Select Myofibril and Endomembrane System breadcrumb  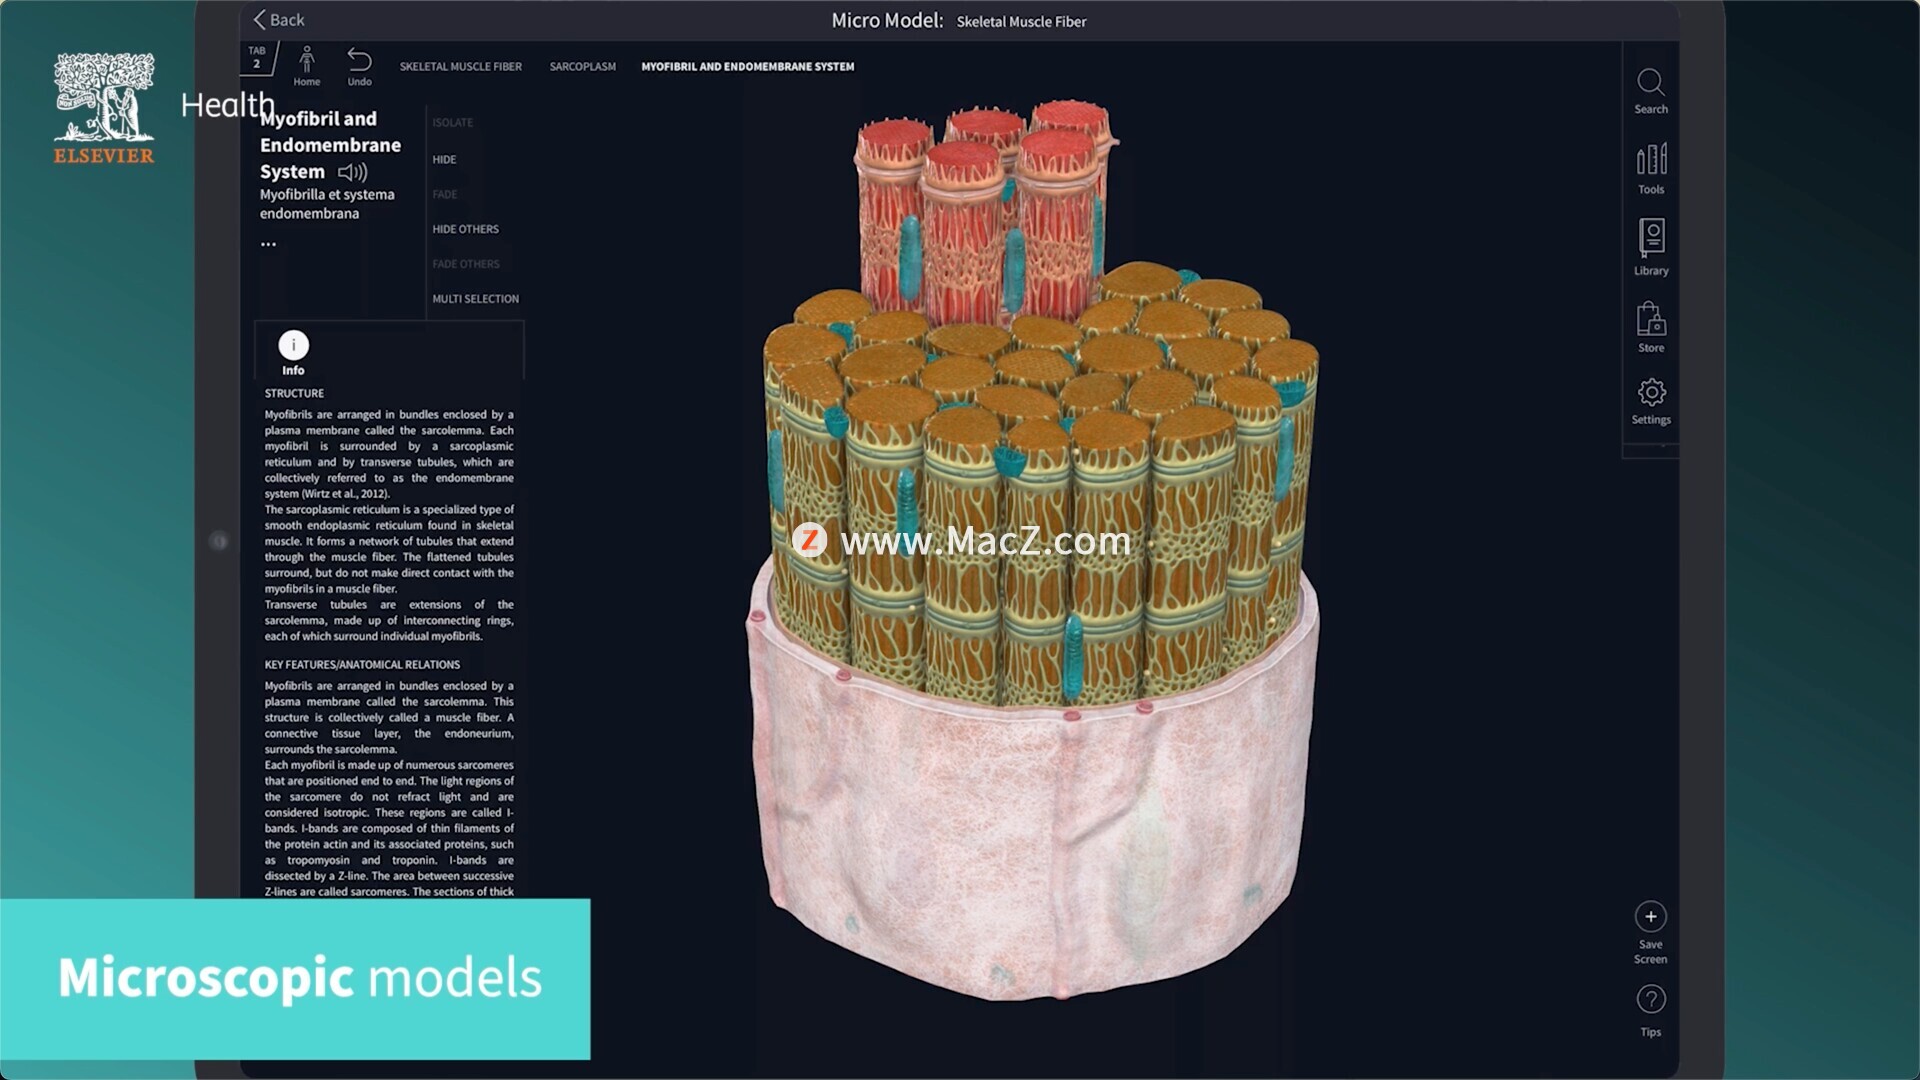coord(747,67)
